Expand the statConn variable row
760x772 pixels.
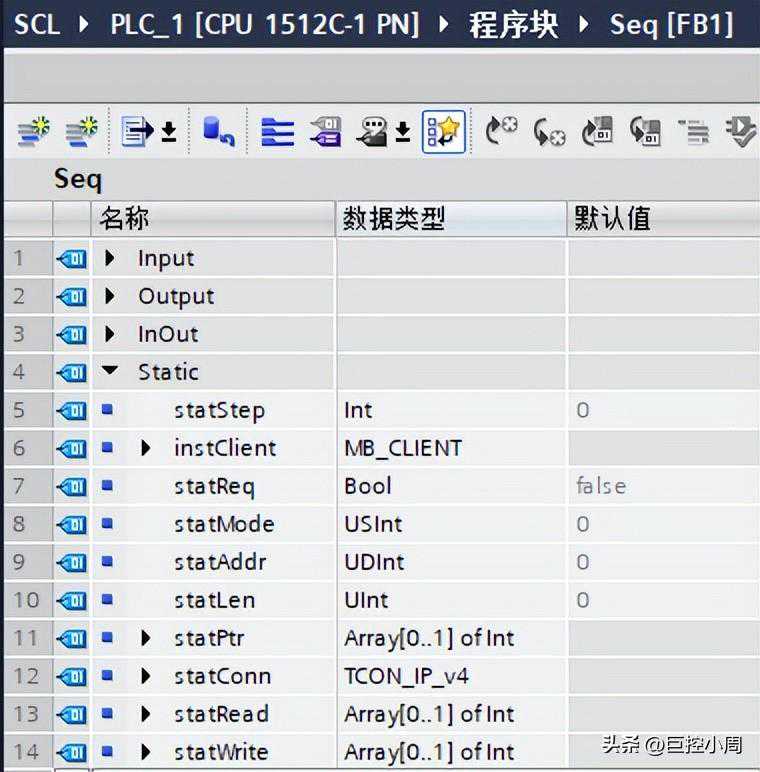(146, 676)
